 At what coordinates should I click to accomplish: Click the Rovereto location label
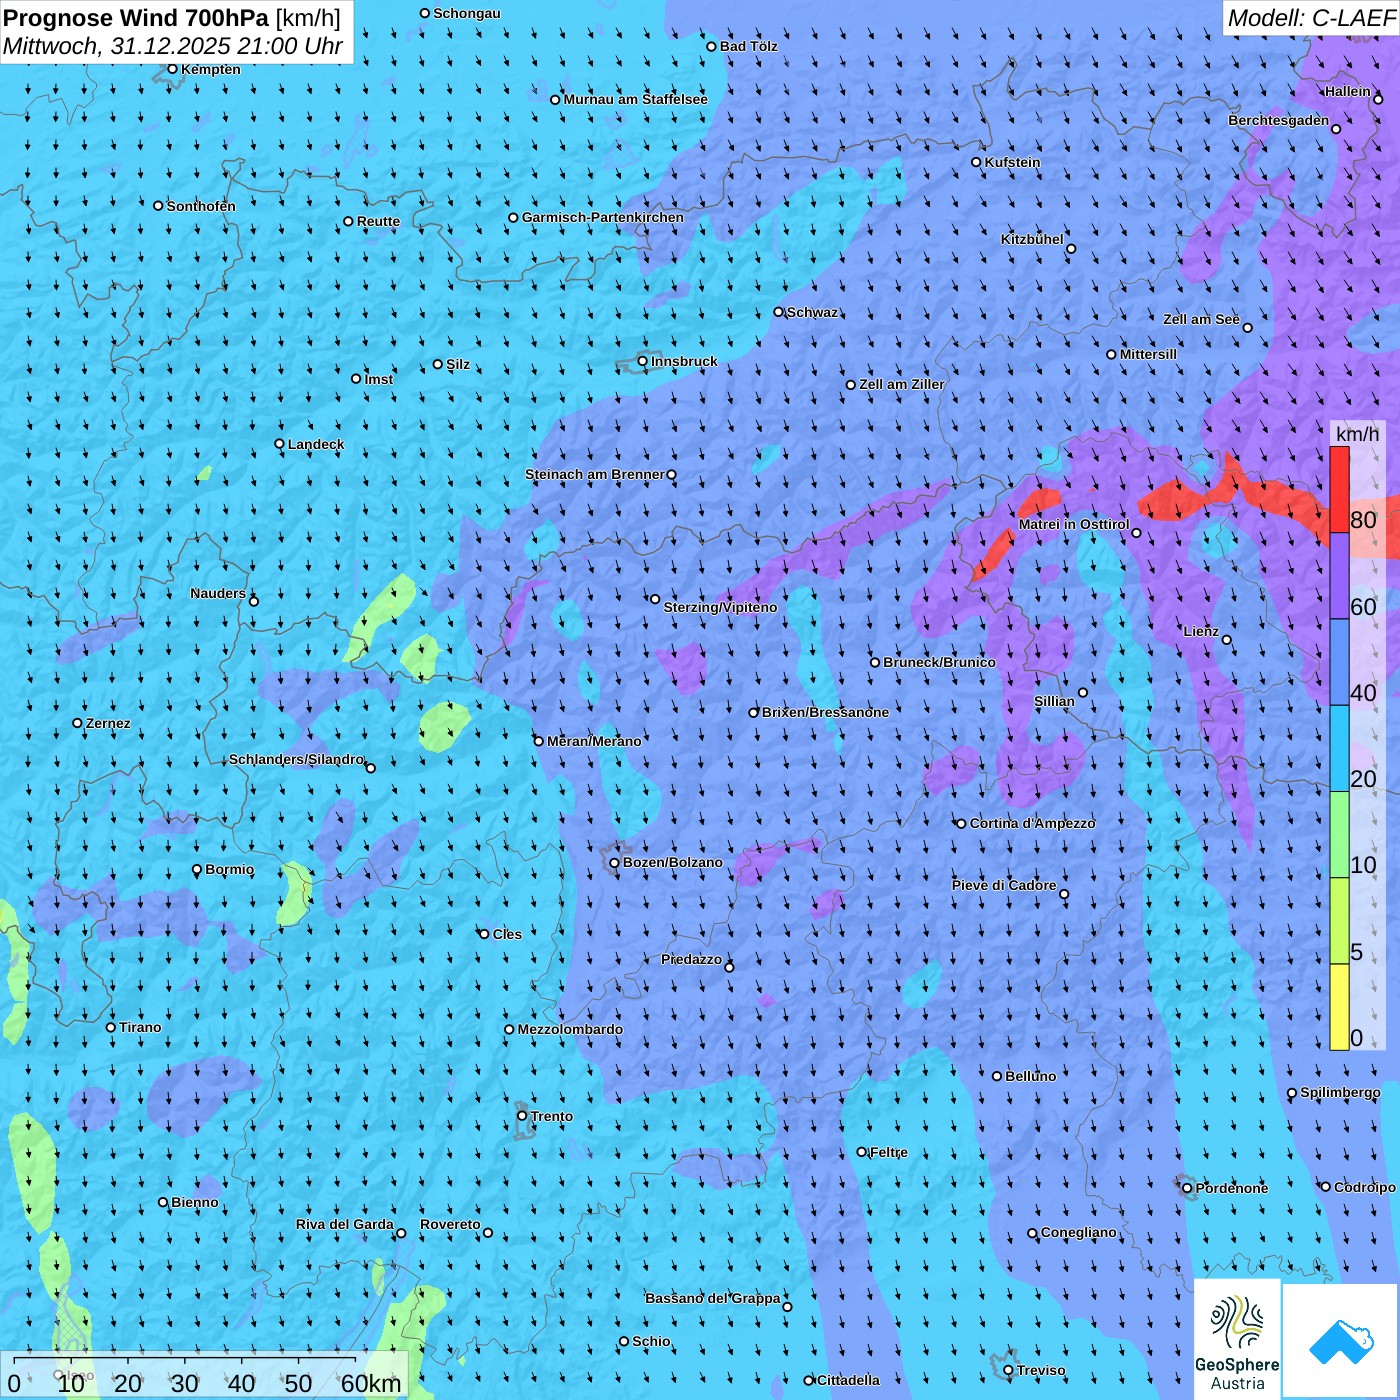(x=450, y=1224)
